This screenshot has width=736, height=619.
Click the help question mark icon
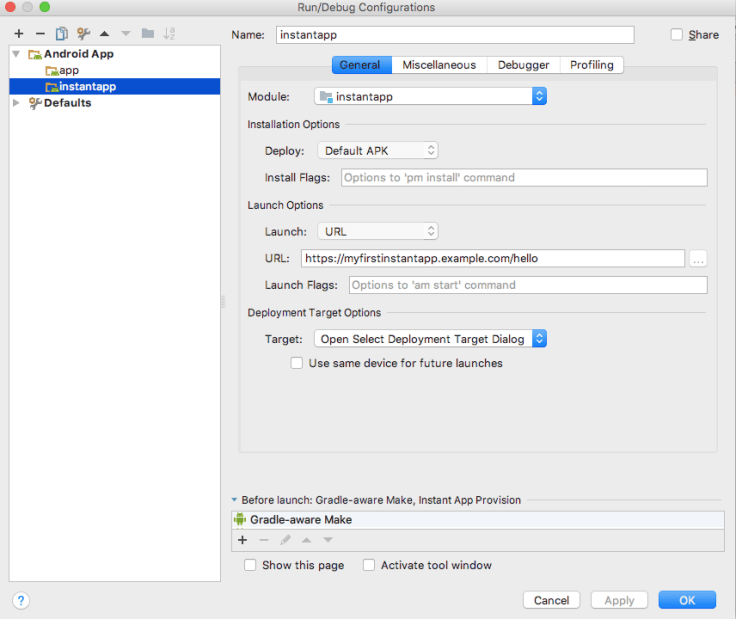pyautogui.click(x=21, y=600)
